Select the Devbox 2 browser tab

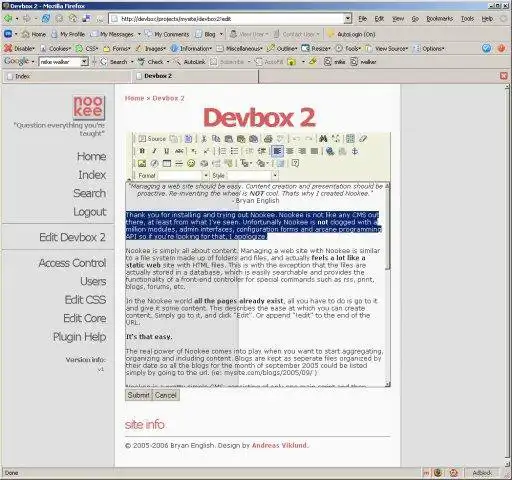point(195,76)
